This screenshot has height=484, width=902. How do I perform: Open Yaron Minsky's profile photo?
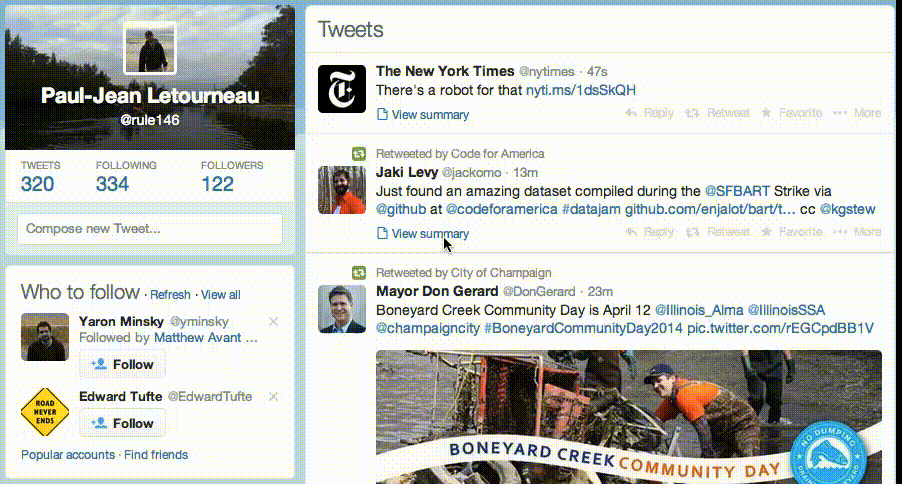pyautogui.click(x=45, y=337)
